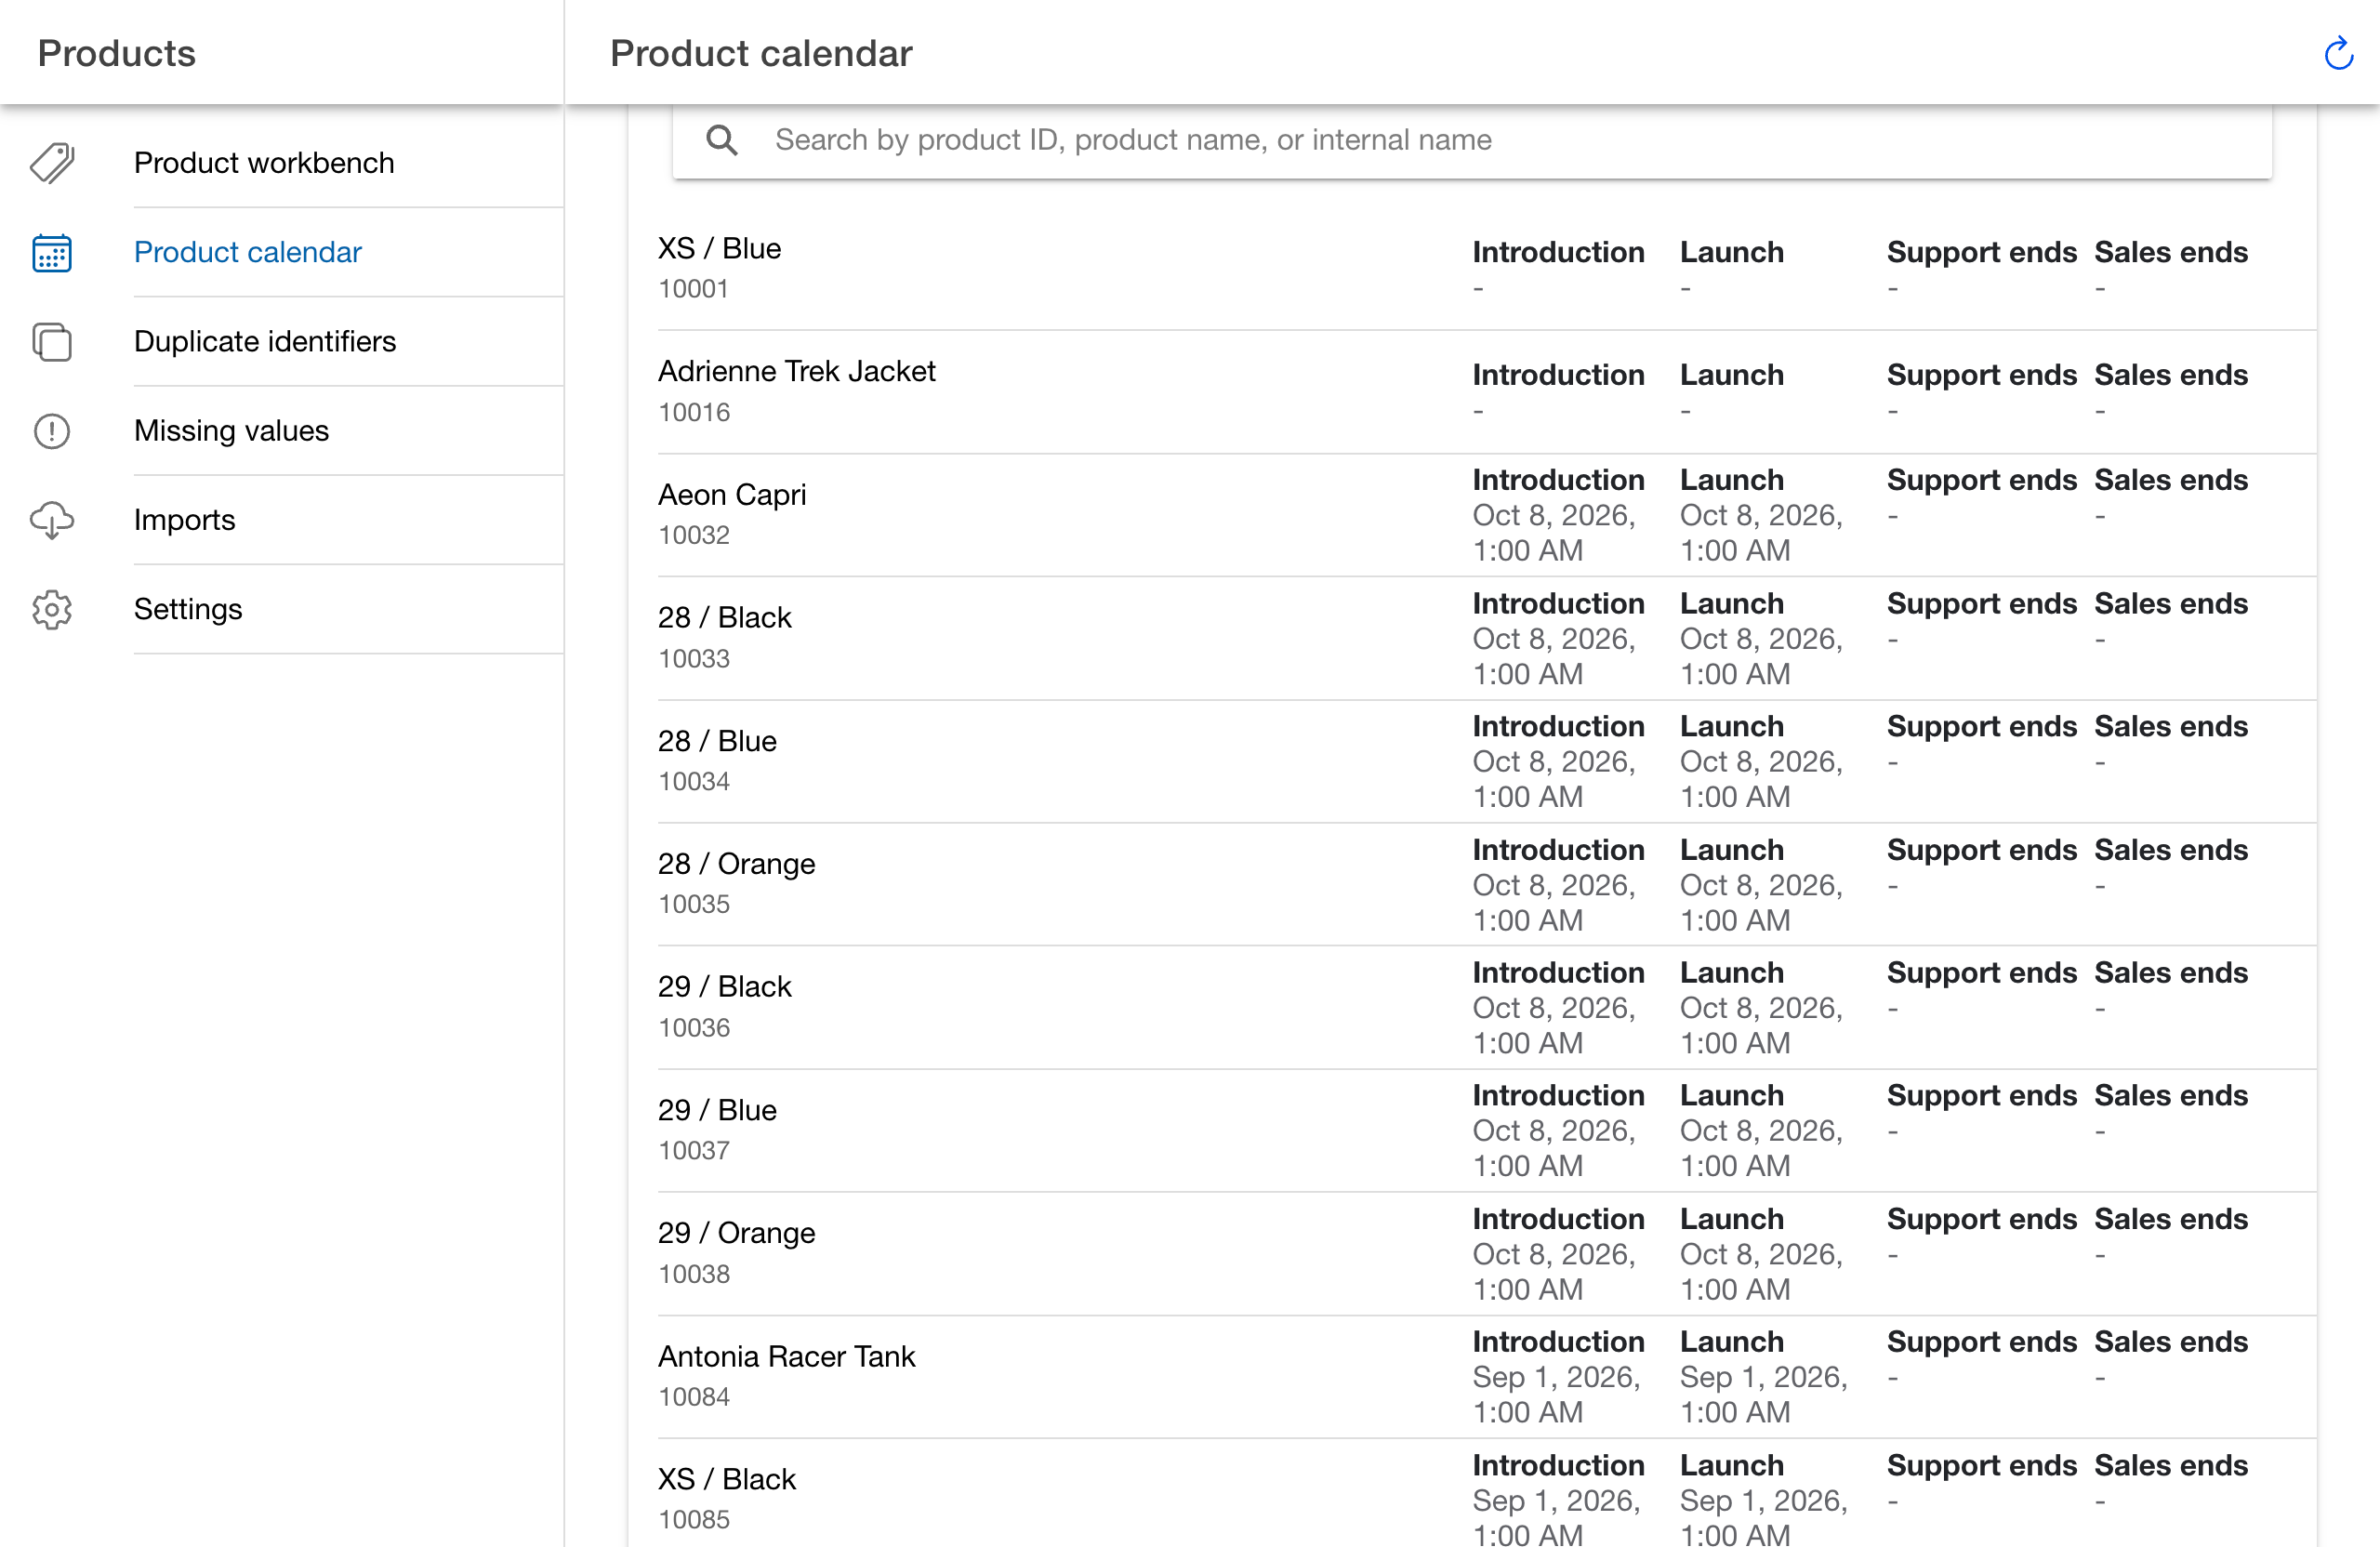Click the Support ends label for XS / Blue
The width and height of the screenshot is (2380, 1547).
tap(1981, 252)
